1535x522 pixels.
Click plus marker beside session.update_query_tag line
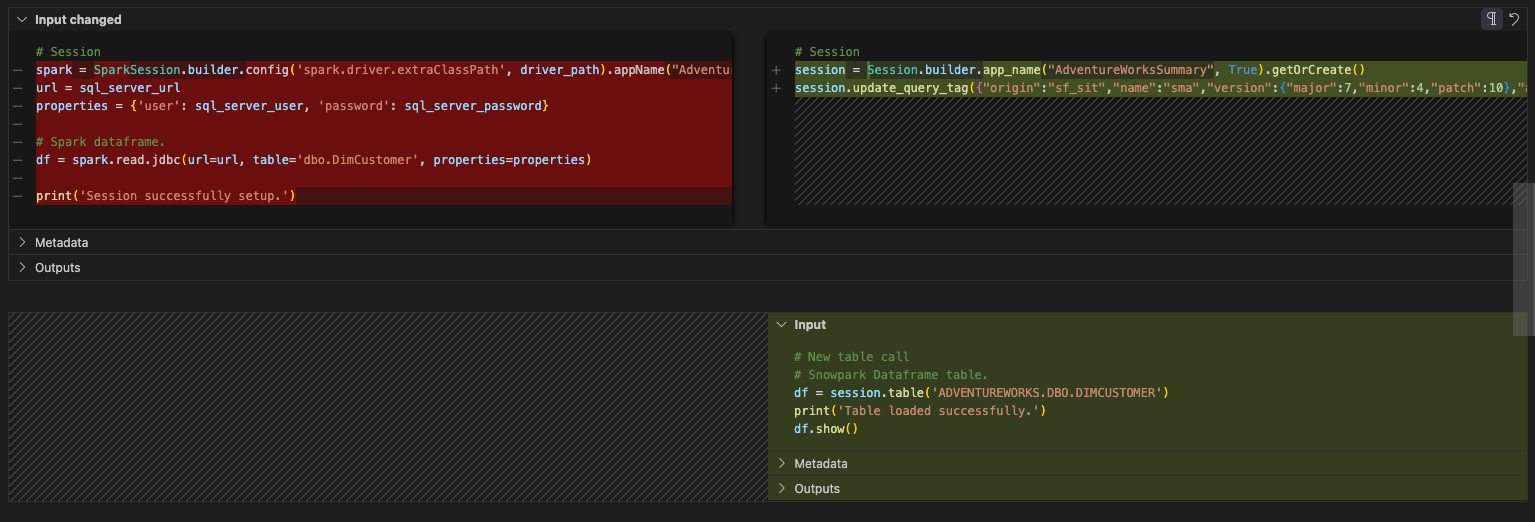coord(777,88)
